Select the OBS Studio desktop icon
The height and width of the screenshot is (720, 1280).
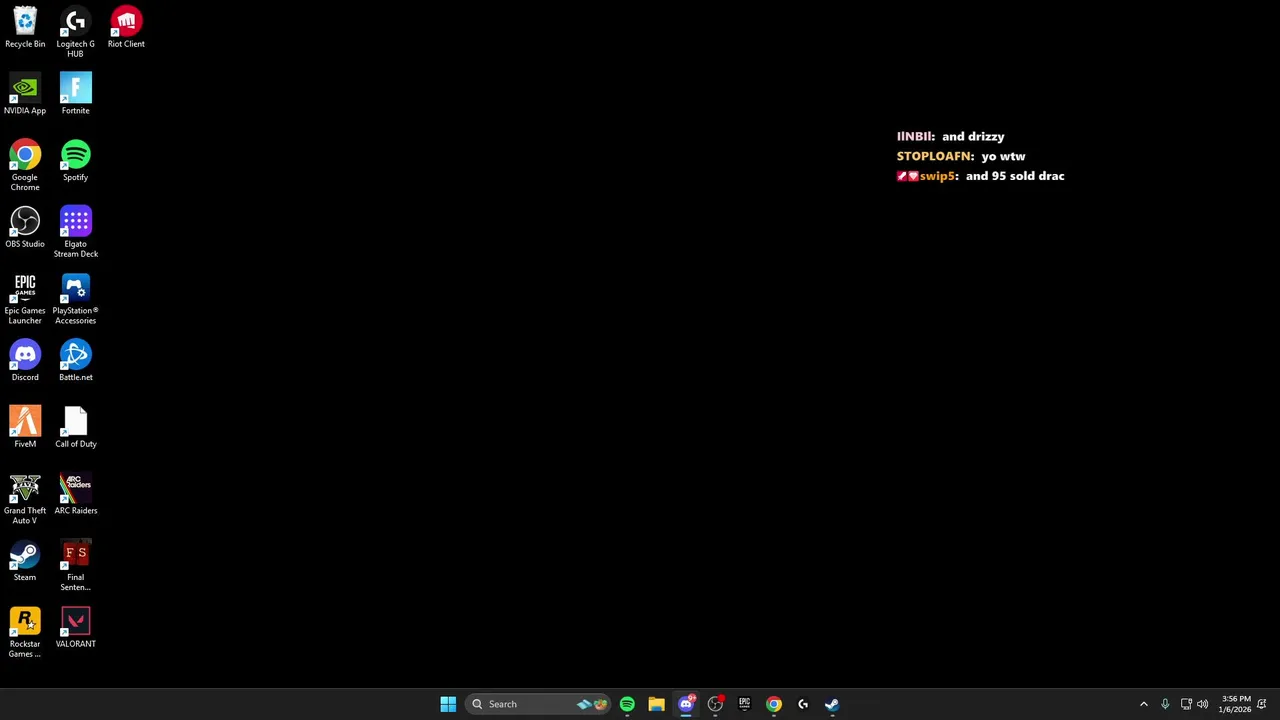click(x=25, y=227)
